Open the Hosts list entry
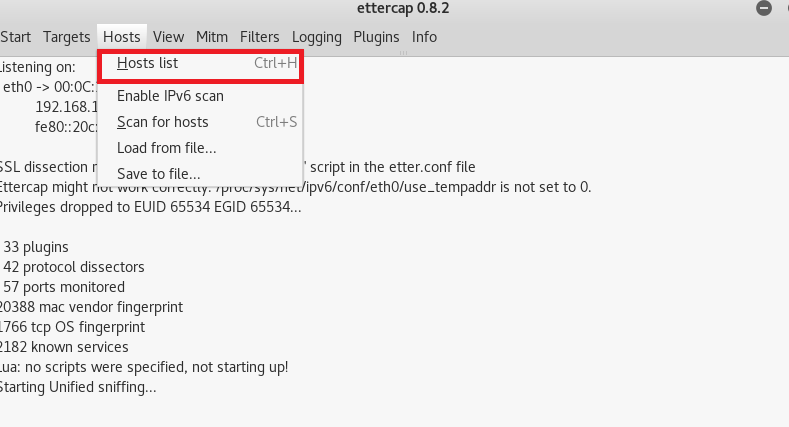 [201, 63]
